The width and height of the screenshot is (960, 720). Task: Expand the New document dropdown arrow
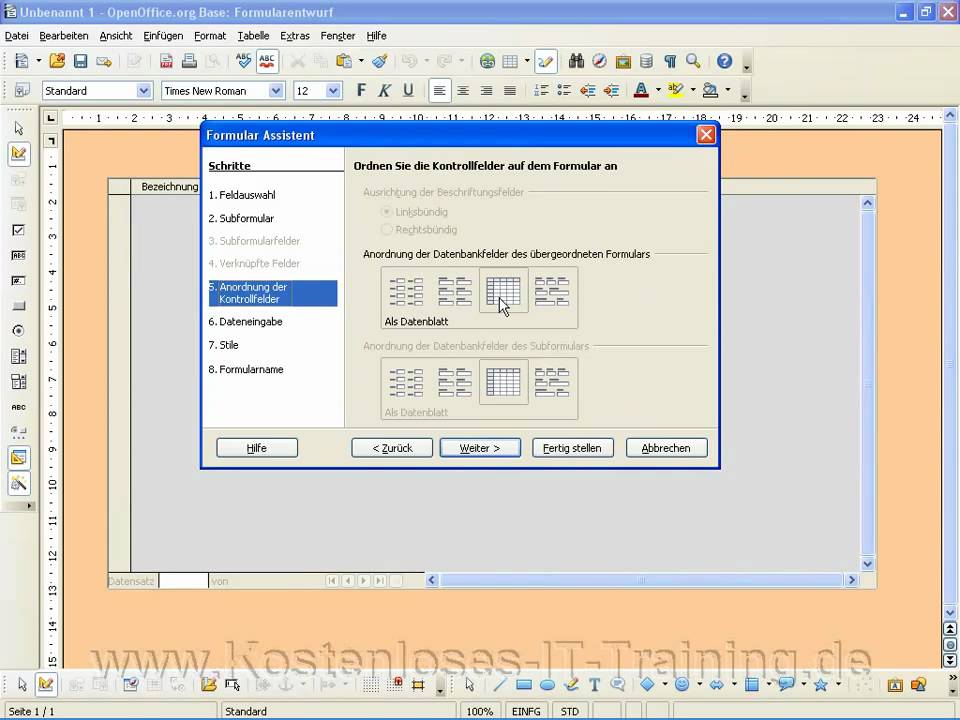click(x=39, y=61)
